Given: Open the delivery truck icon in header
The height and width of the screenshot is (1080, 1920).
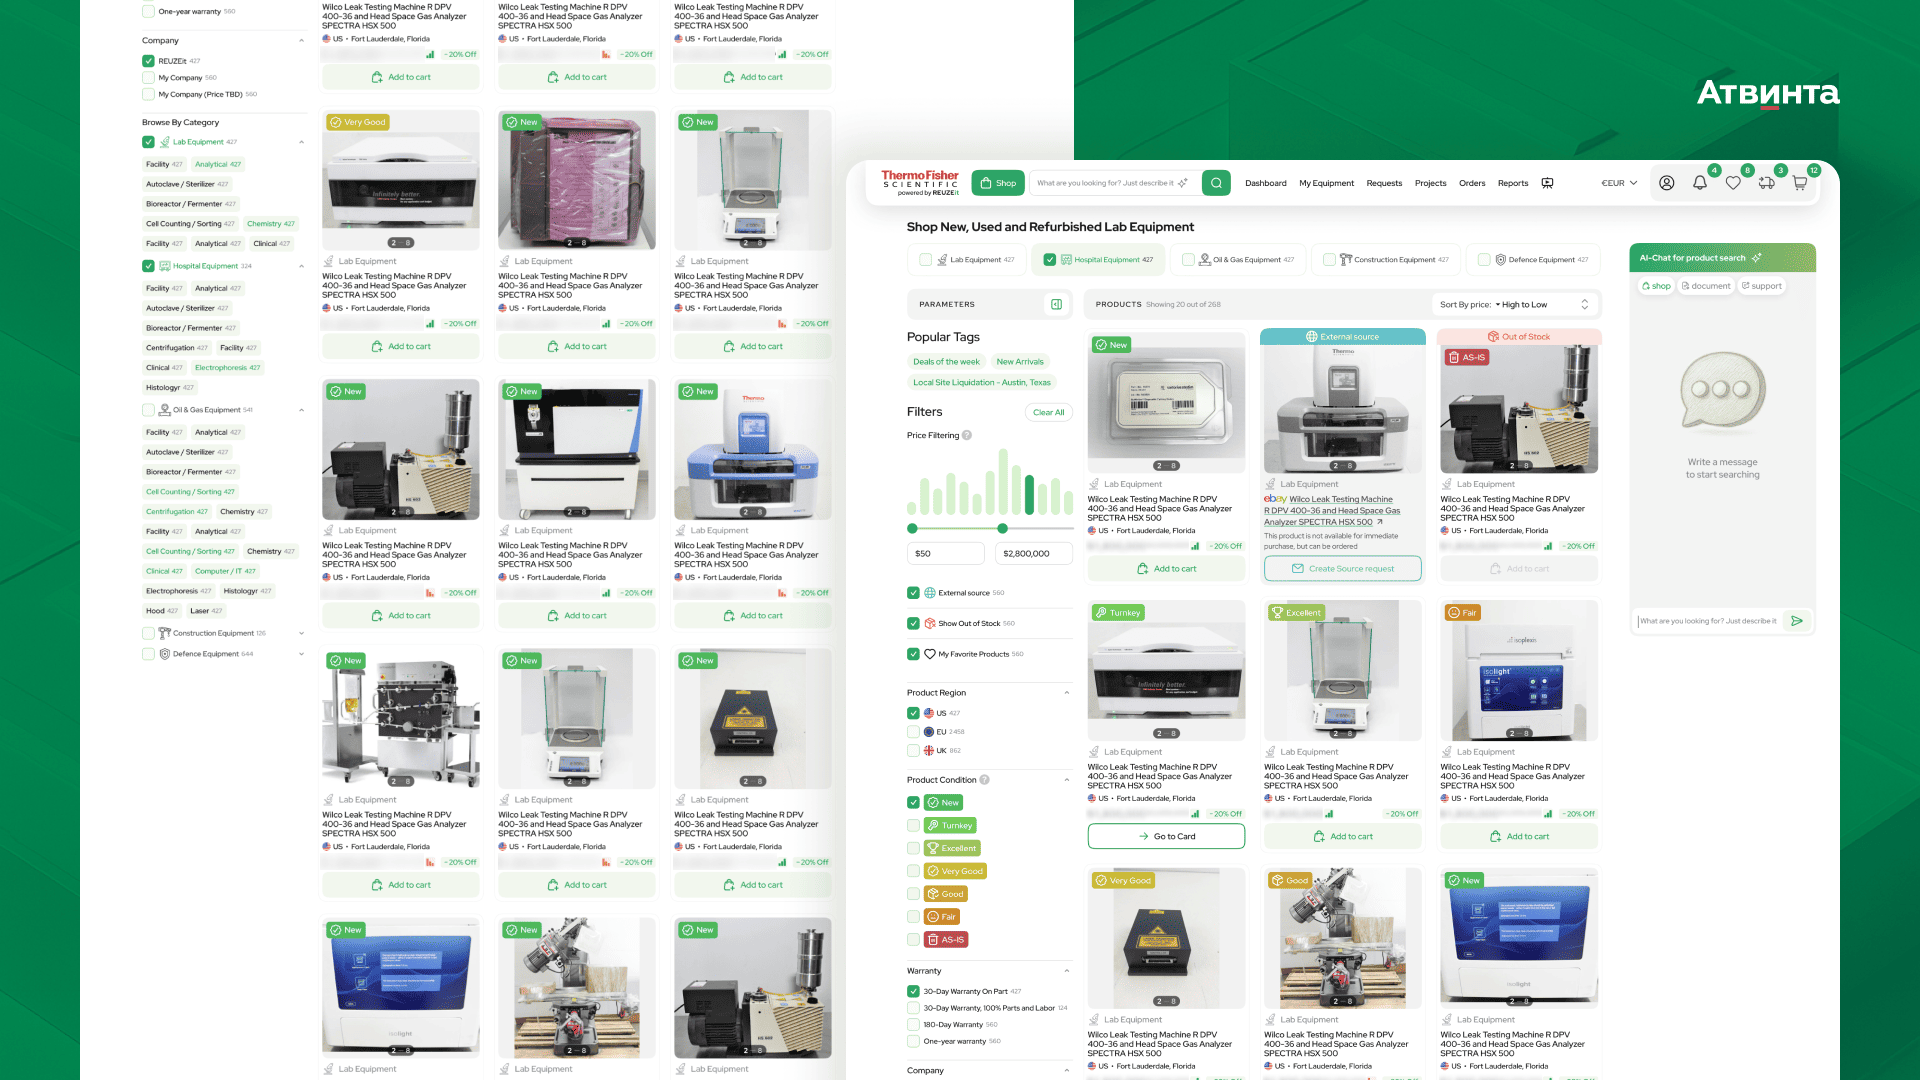Looking at the screenshot, I should pyautogui.click(x=1767, y=183).
